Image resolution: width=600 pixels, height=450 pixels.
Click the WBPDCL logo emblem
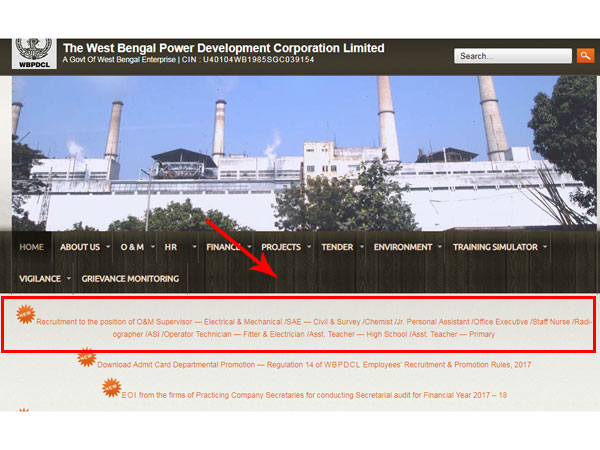point(34,54)
